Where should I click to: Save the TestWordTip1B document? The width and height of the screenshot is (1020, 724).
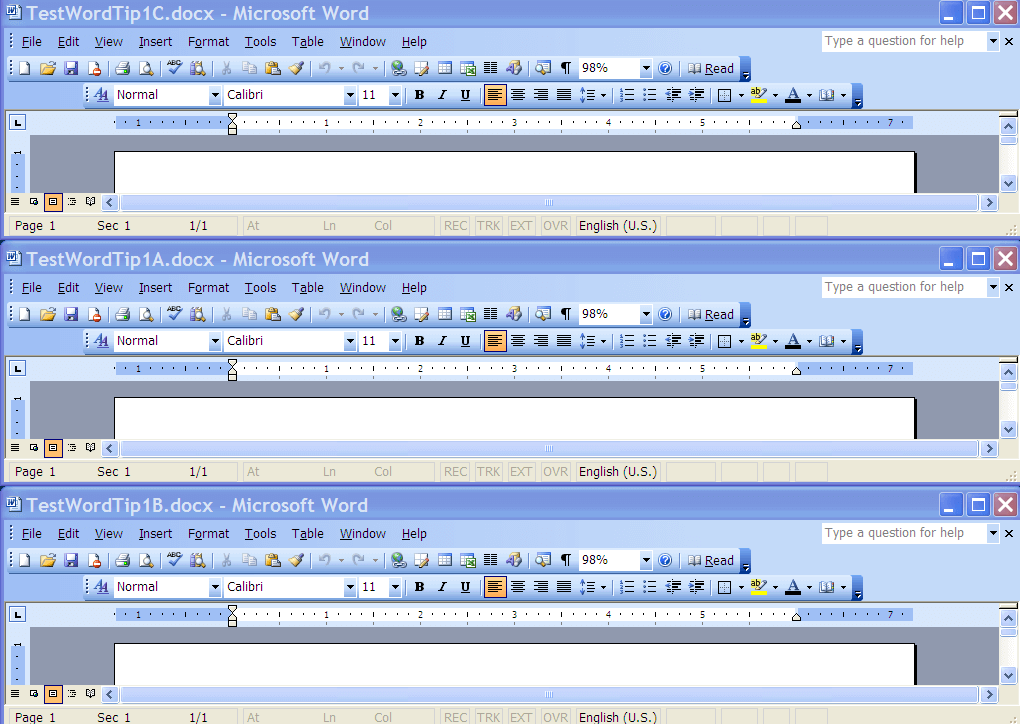point(71,560)
